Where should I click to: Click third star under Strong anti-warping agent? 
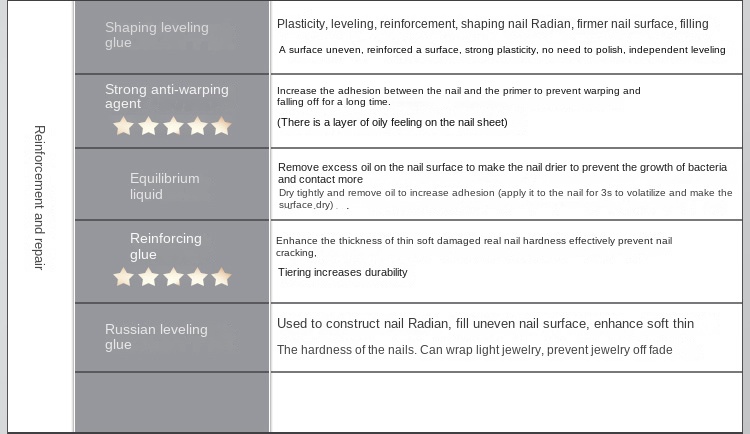173,126
